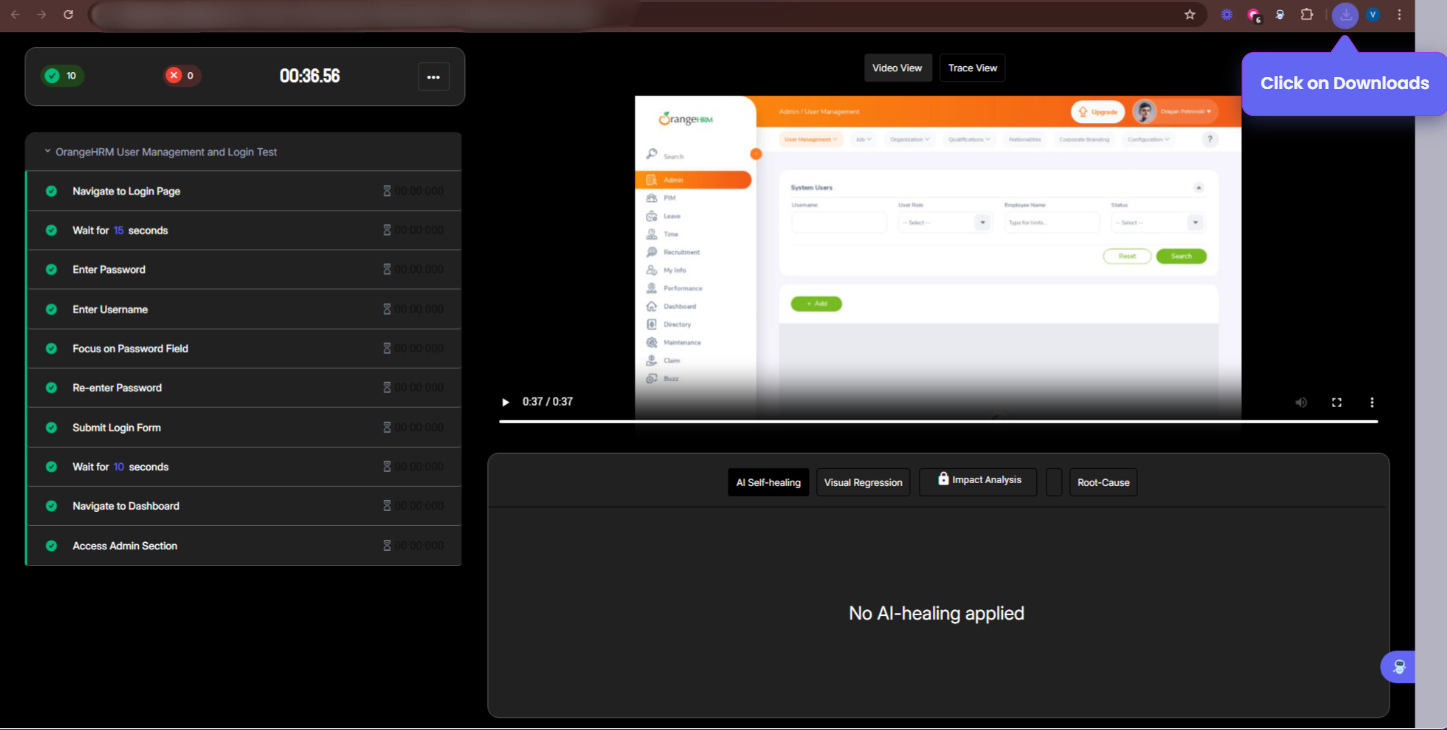The width and height of the screenshot is (1447, 730).
Task: Enter fullscreen mode on the video
Action: pyautogui.click(x=1336, y=402)
